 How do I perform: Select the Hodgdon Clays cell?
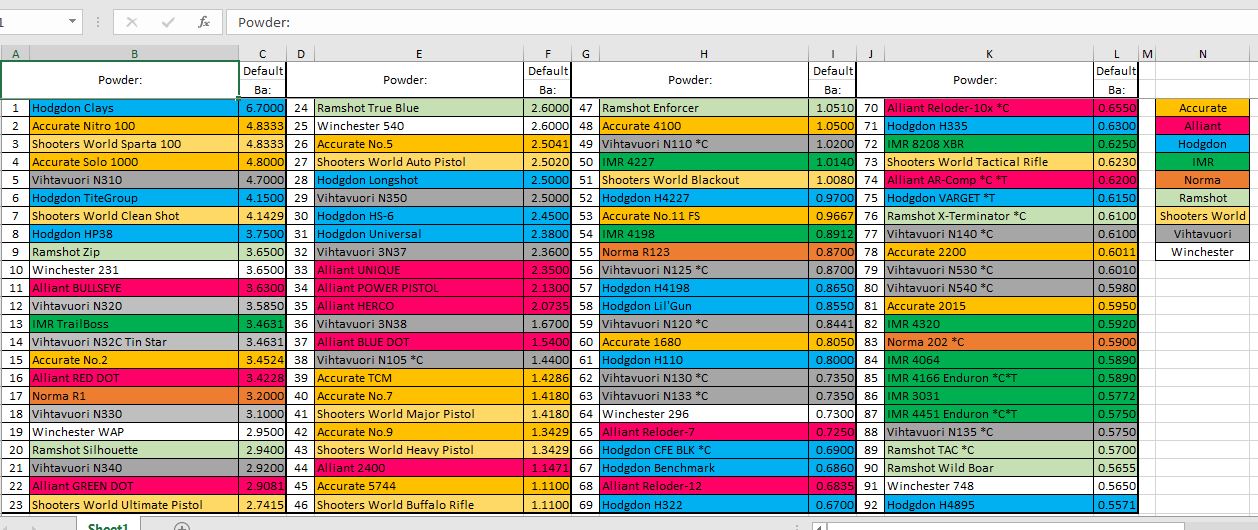click(135, 108)
